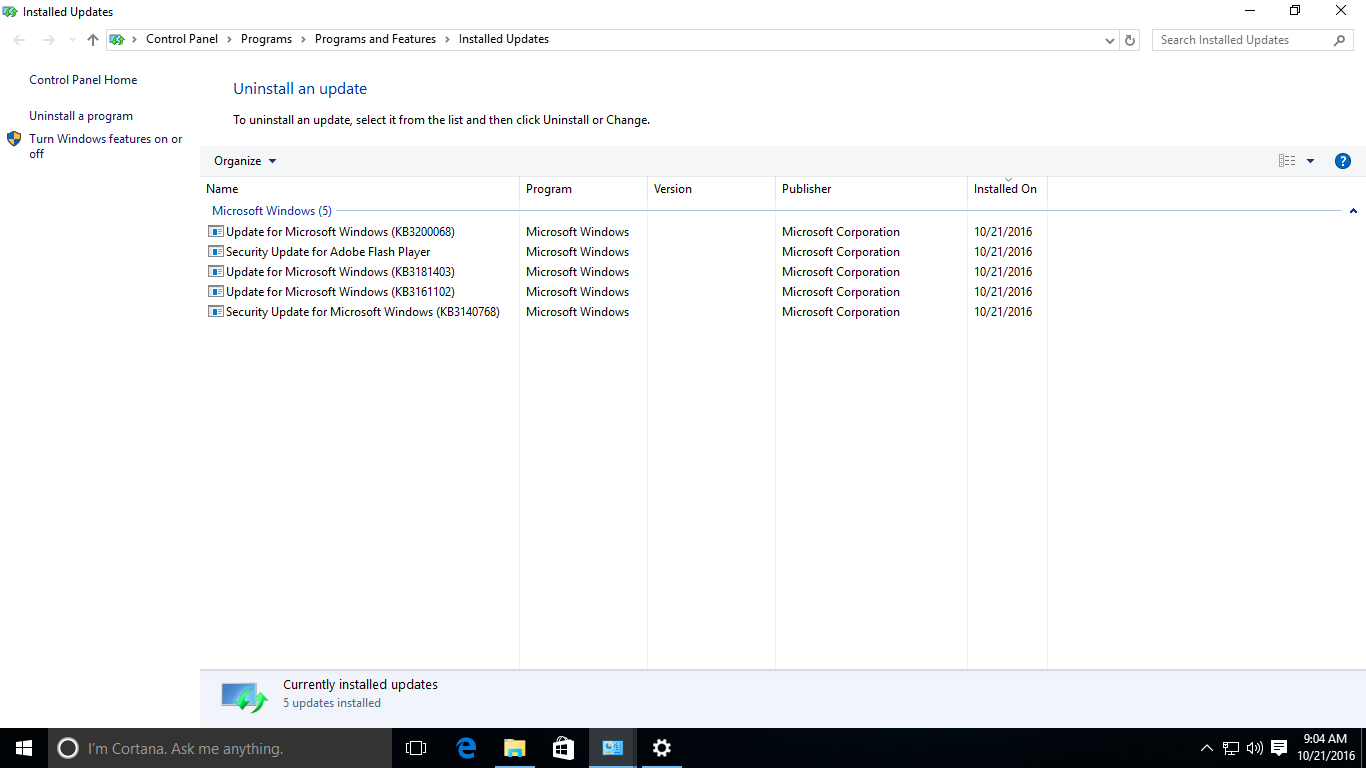
Task: Open the Help button
Action: pyautogui.click(x=1343, y=161)
